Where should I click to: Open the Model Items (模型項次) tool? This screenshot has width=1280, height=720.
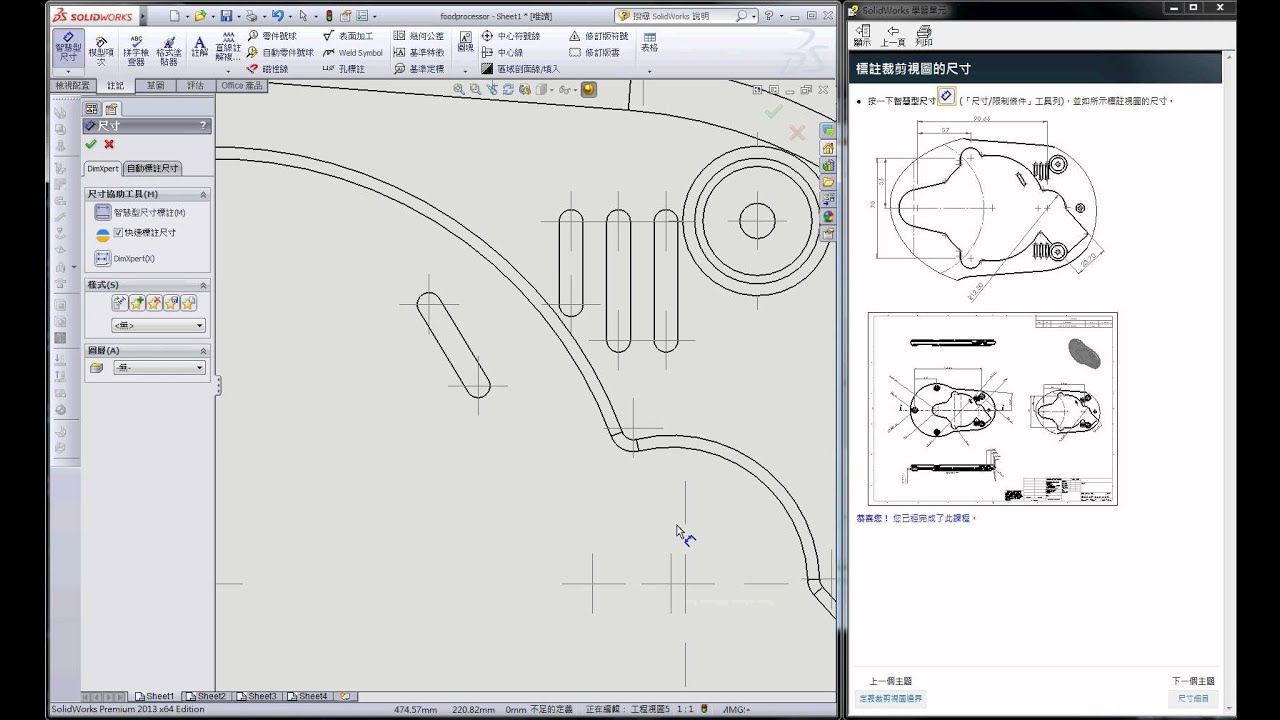click(x=101, y=51)
